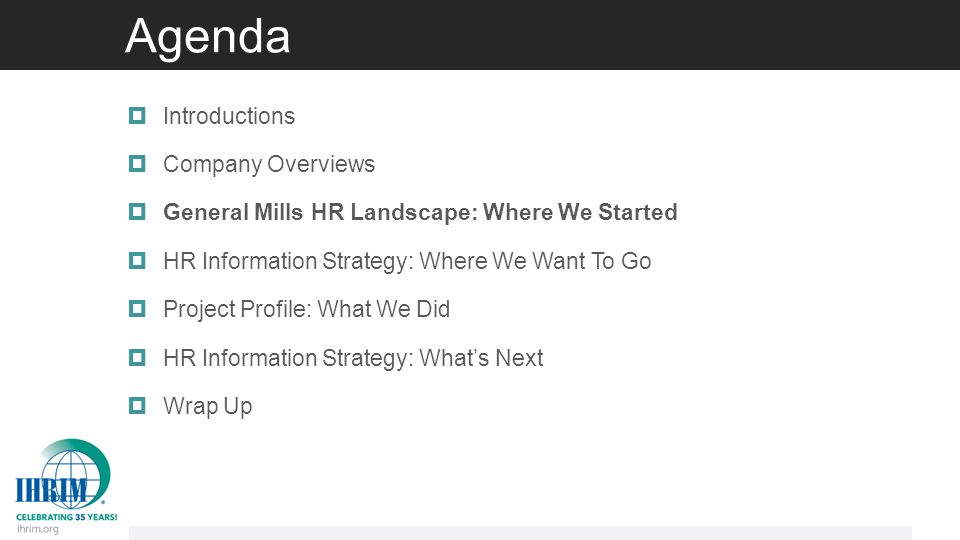
Task: Select the Introductions agenda item
Action: coord(229,116)
